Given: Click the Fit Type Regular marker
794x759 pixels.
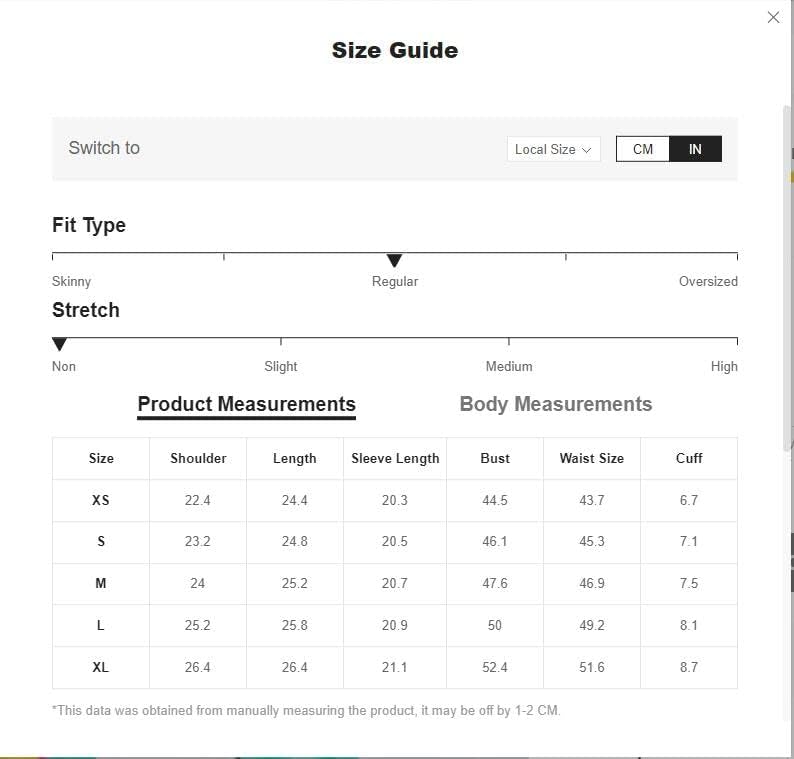Looking at the screenshot, I should [394, 260].
